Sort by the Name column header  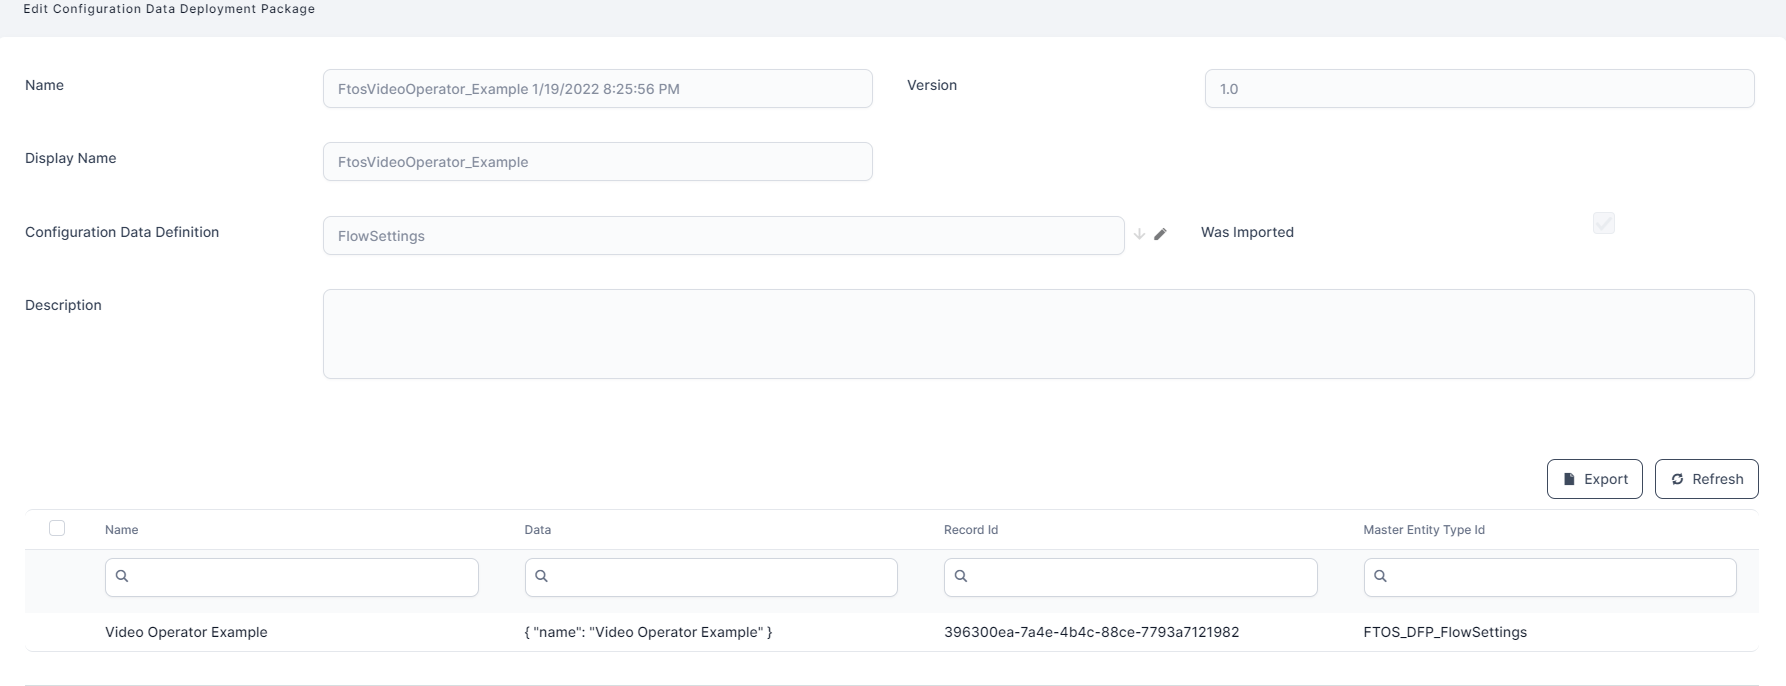pos(122,530)
